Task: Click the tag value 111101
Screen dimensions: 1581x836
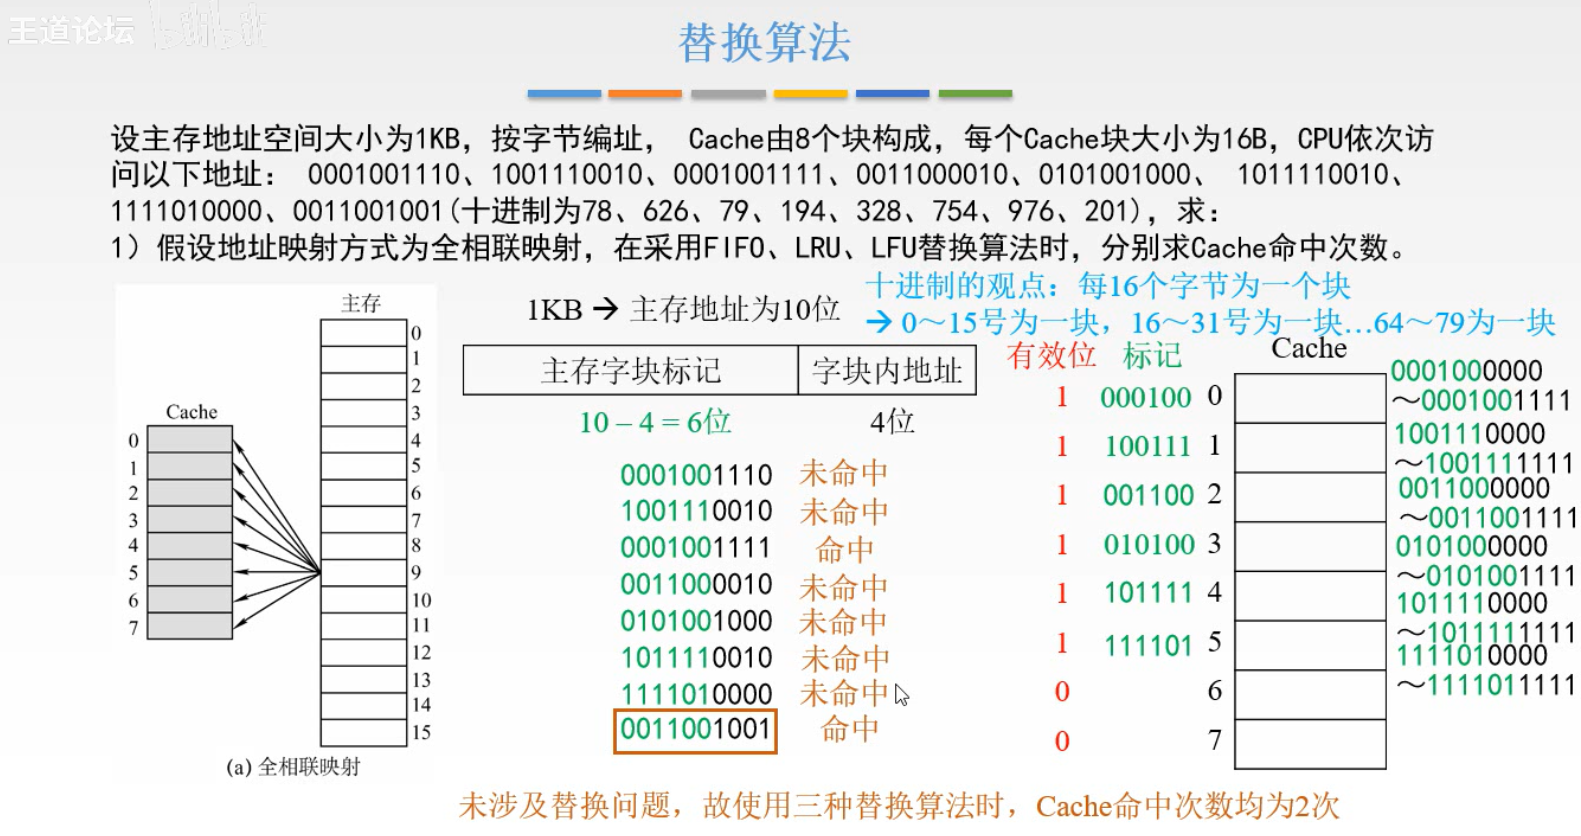Action: [1147, 645]
